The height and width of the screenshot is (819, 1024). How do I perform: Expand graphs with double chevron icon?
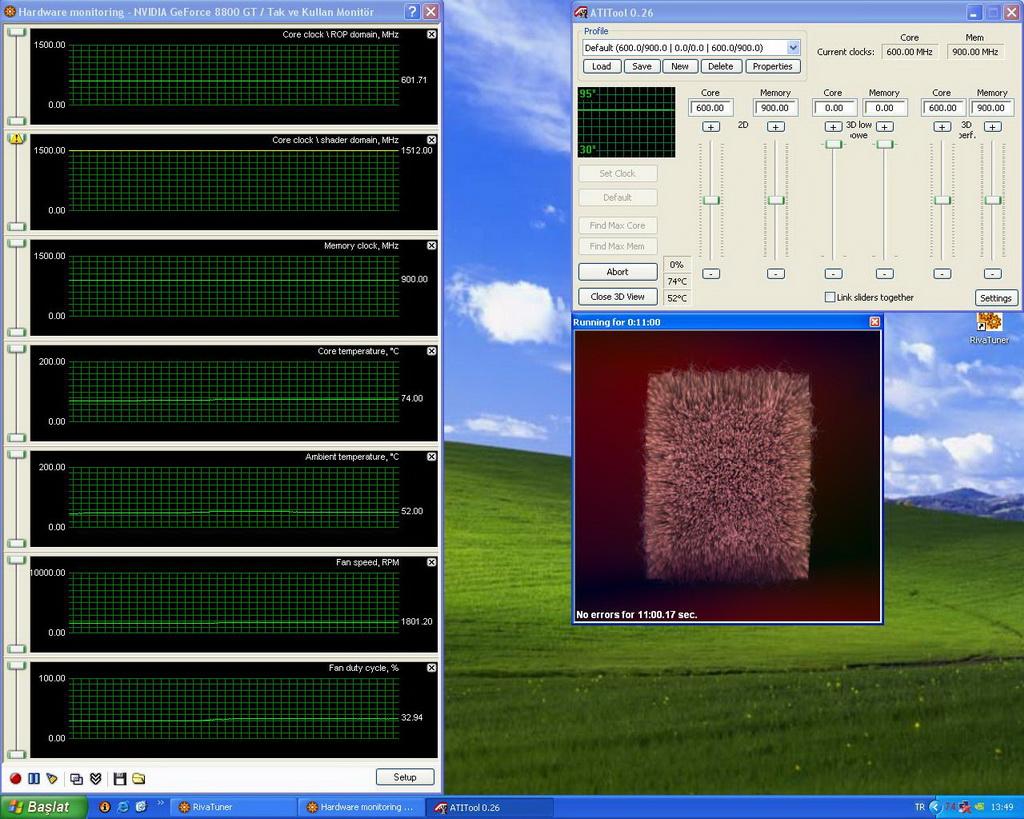pos(95,778)
